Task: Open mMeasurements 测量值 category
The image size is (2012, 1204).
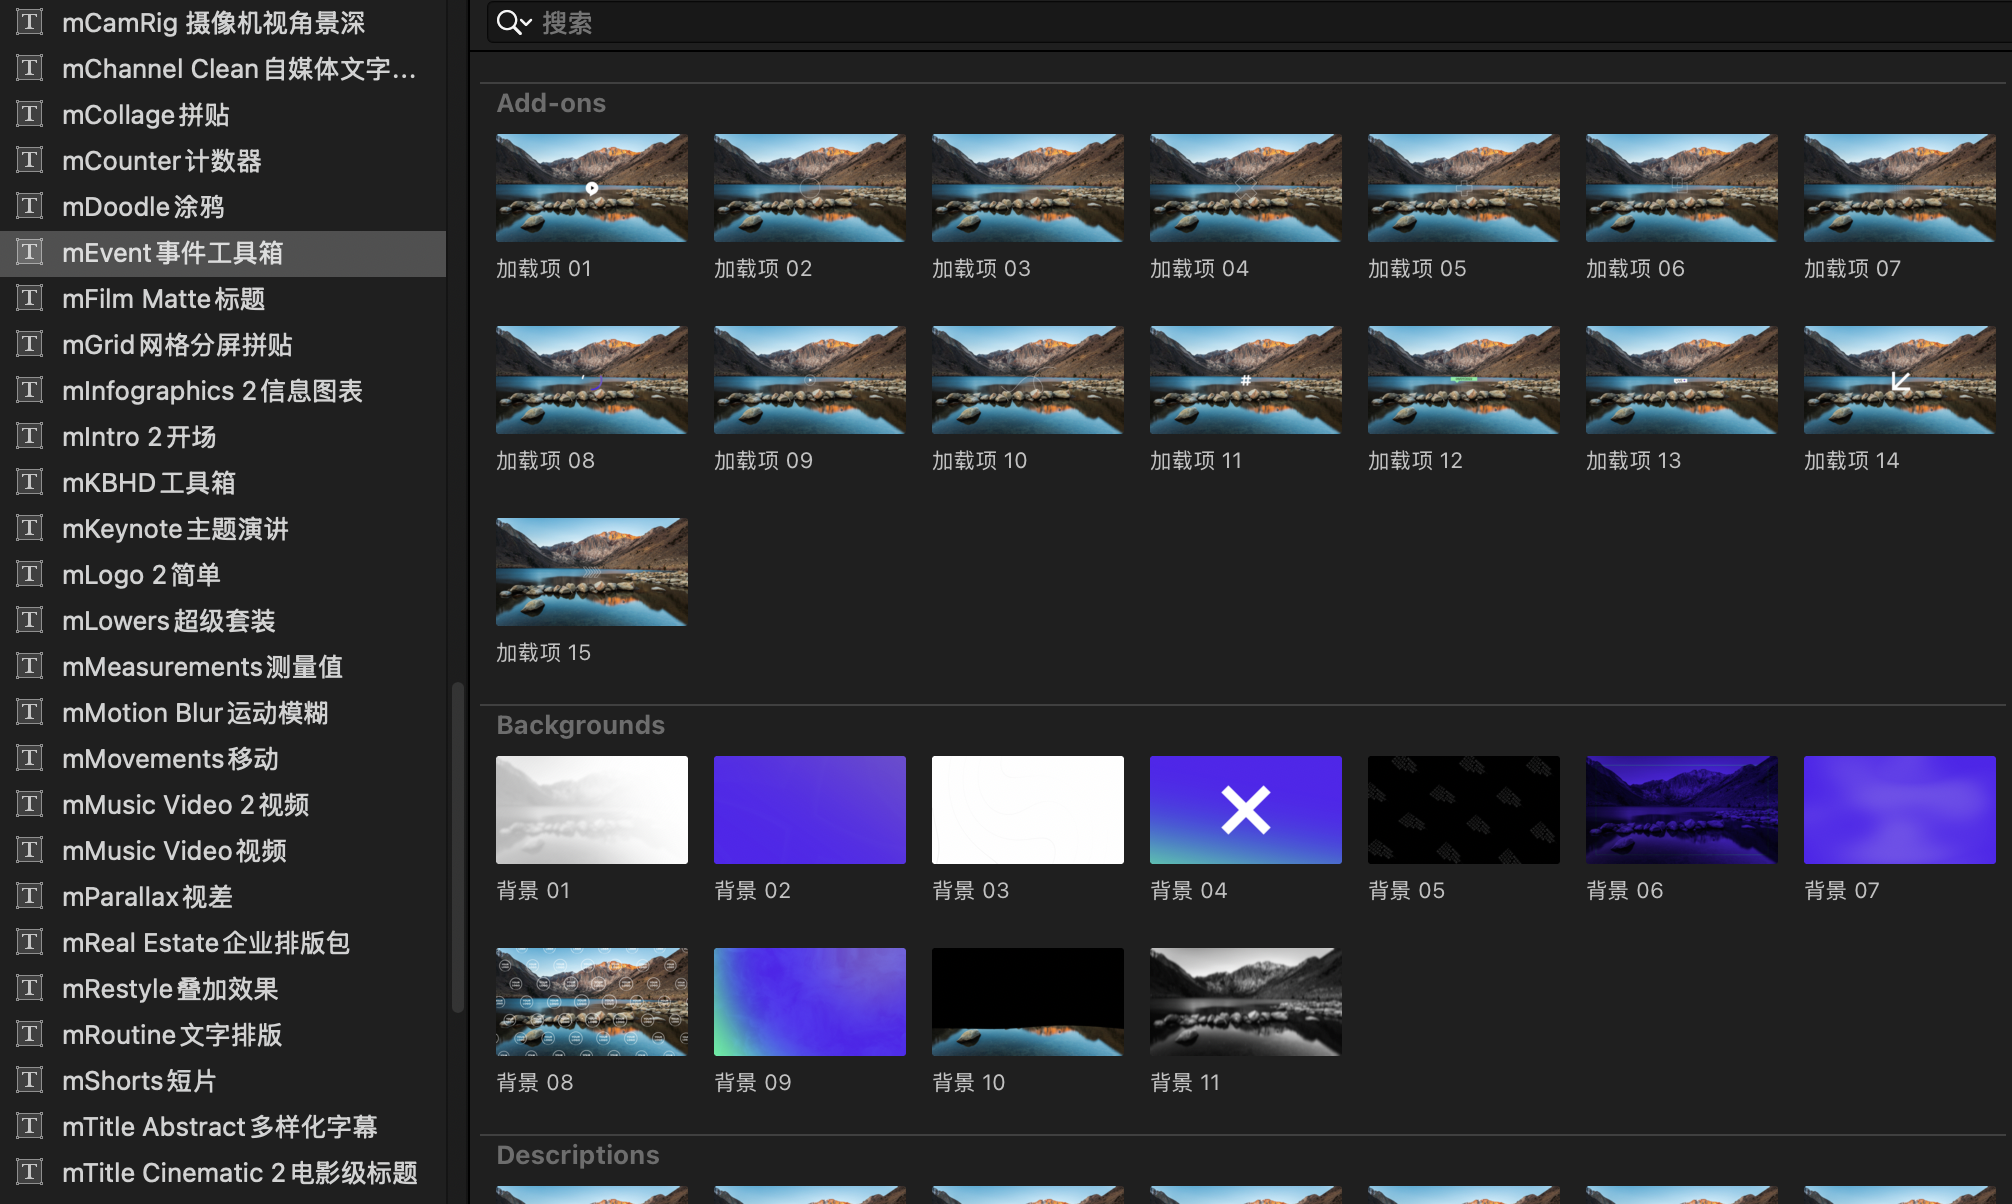Action: coord(223,667)
